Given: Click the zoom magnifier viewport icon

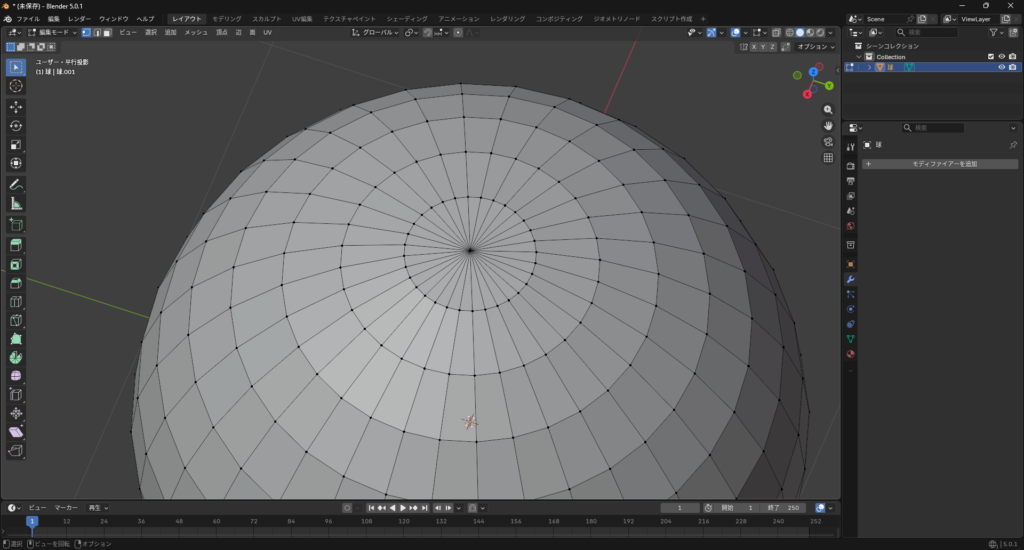Looking at the screenshot, I should 828,109.
